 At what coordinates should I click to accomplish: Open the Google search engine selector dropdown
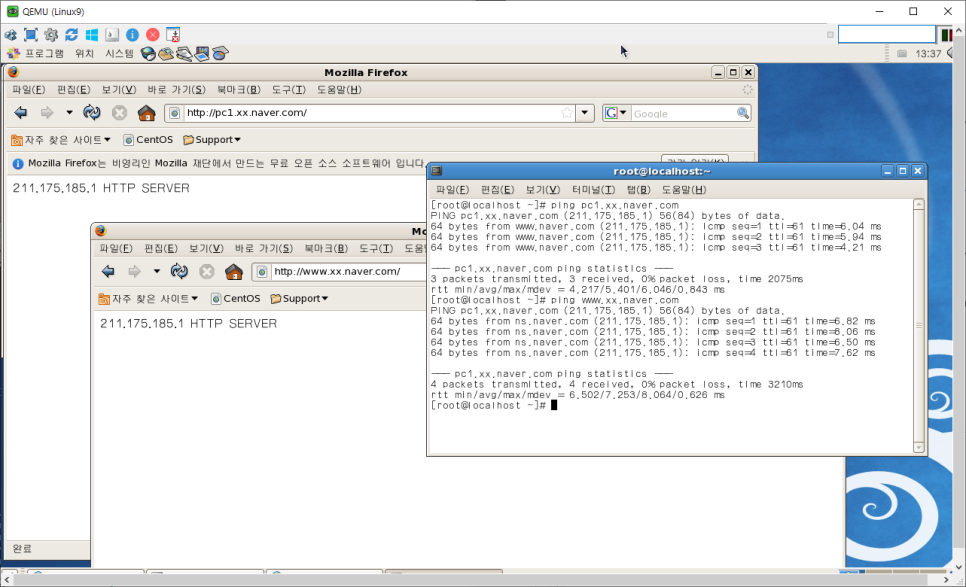[615, 113]
